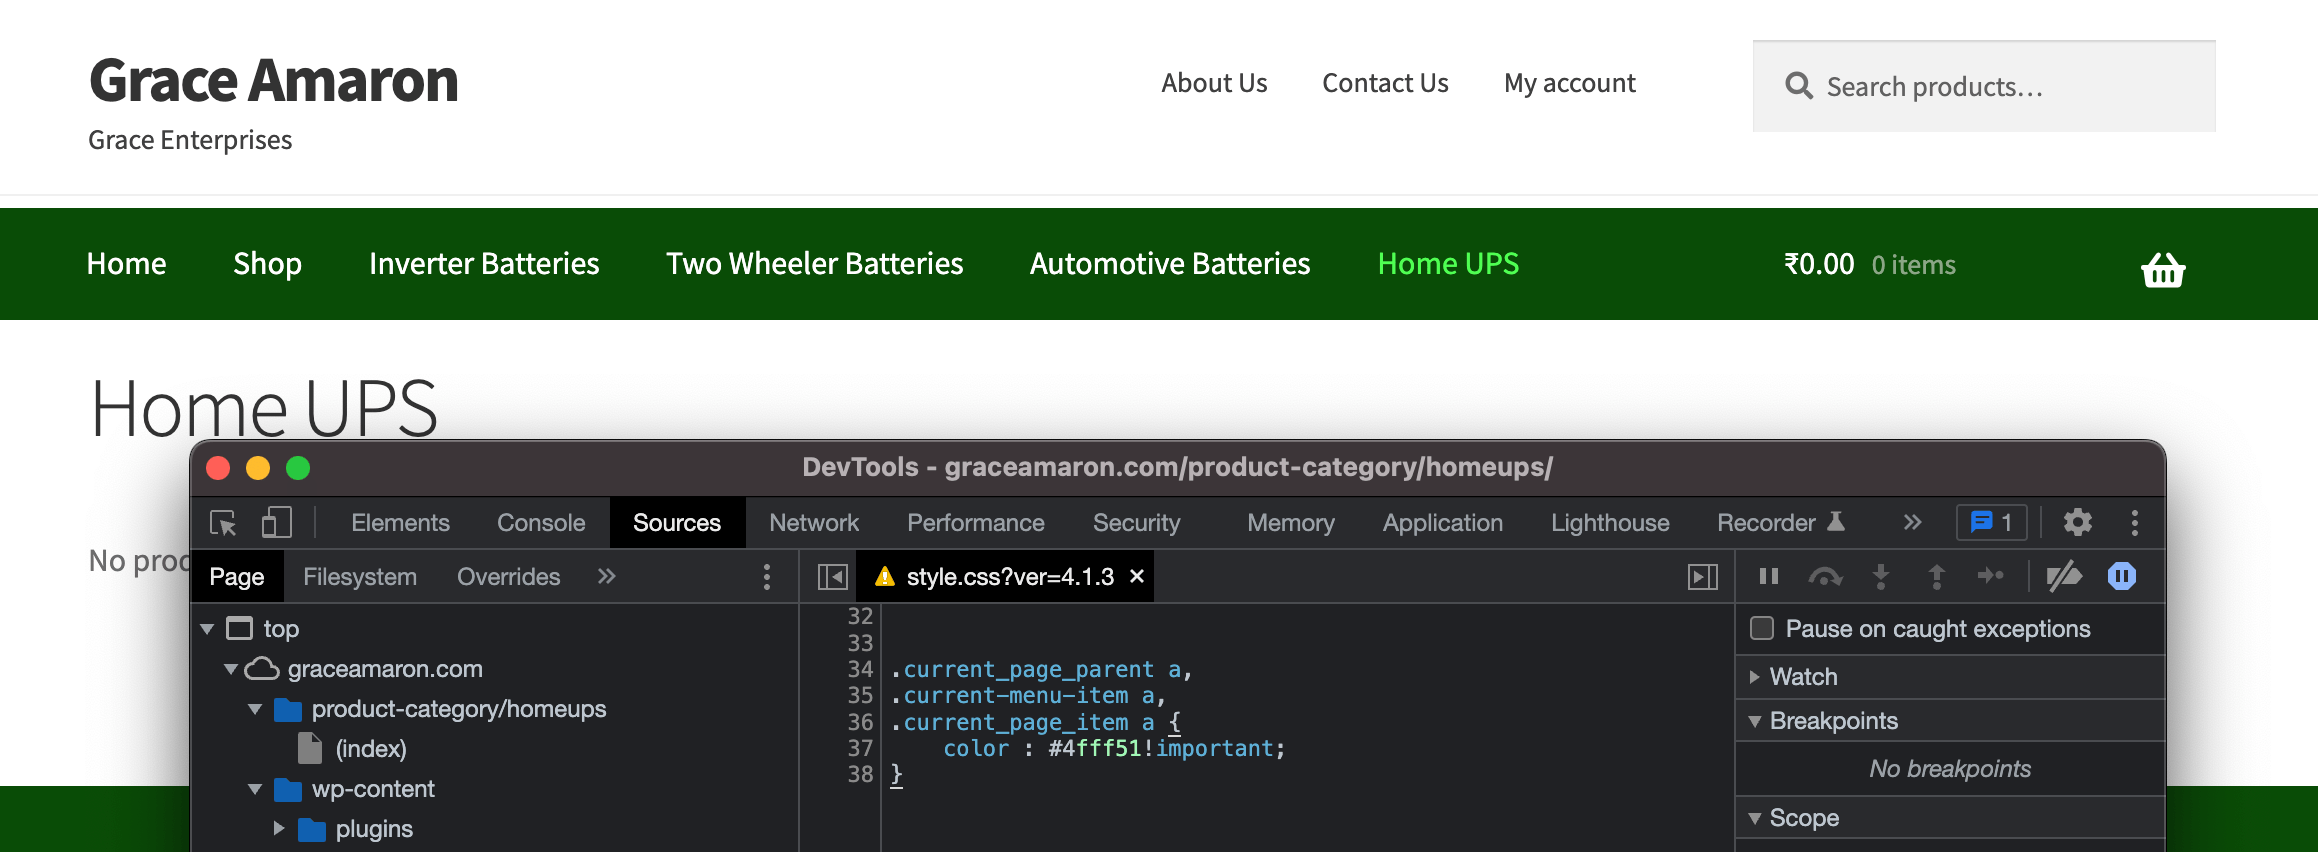
Task: Close the style.css?ver=4.1.3 file tab
Action: pyautogui.click(x=1137, y=576)
